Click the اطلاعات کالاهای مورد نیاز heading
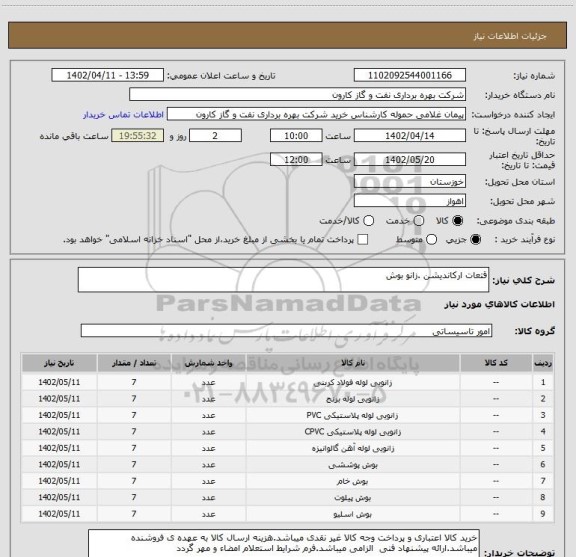The image size is (576, 557). pos(500,305)
